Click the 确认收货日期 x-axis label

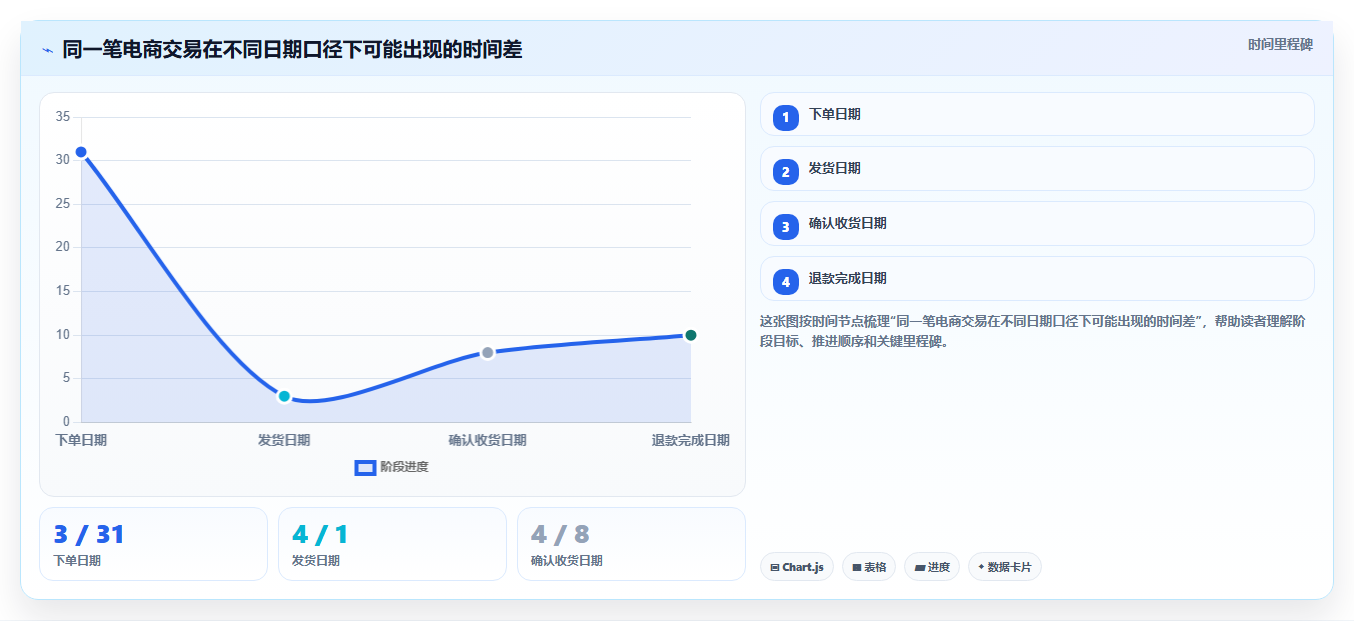(487, 440)
